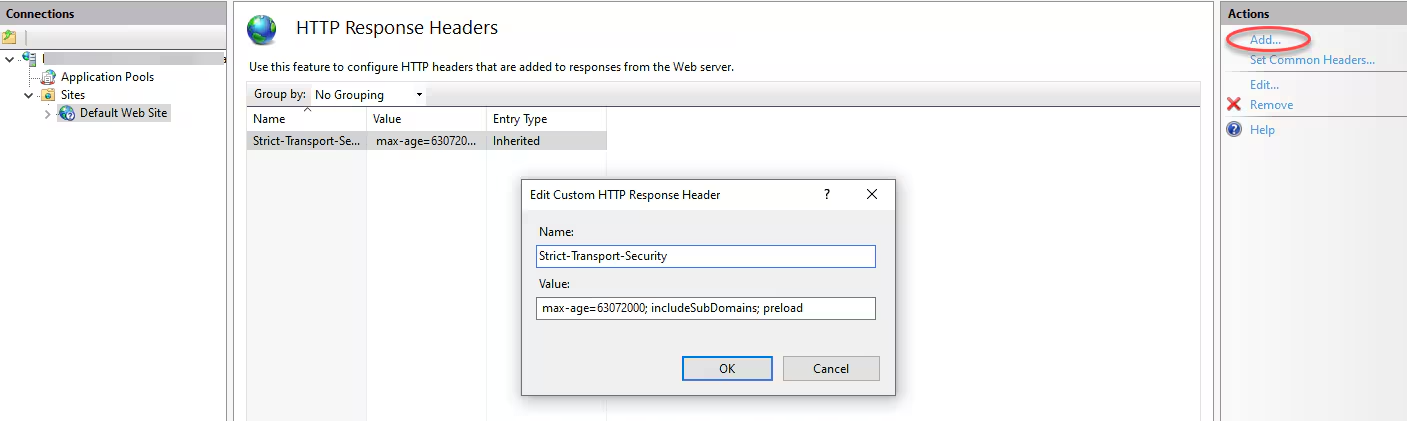Click the server node icon in Connections tree
Image resolution: width=1407 pixels, height=421 pixels.
tap(28, 59)
